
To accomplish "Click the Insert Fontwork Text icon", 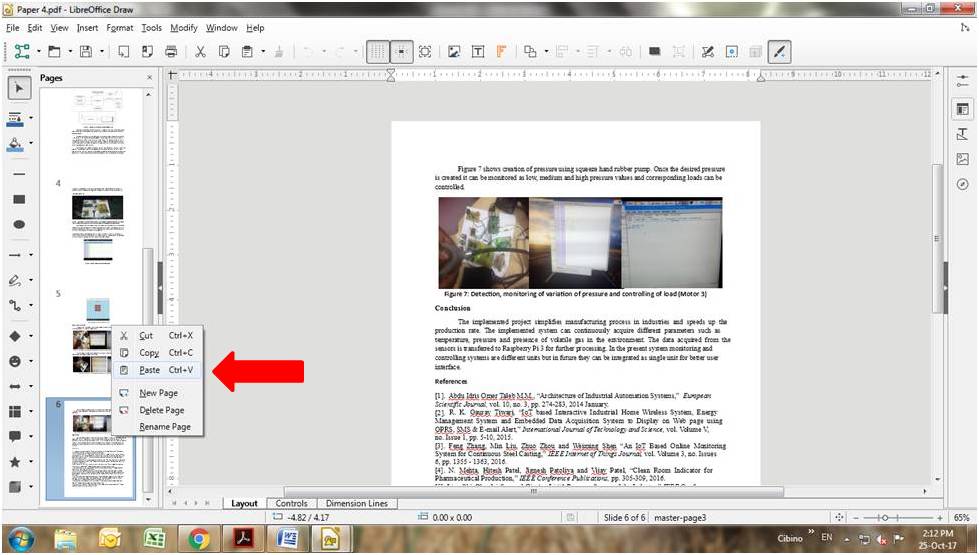I will point(501,52).
